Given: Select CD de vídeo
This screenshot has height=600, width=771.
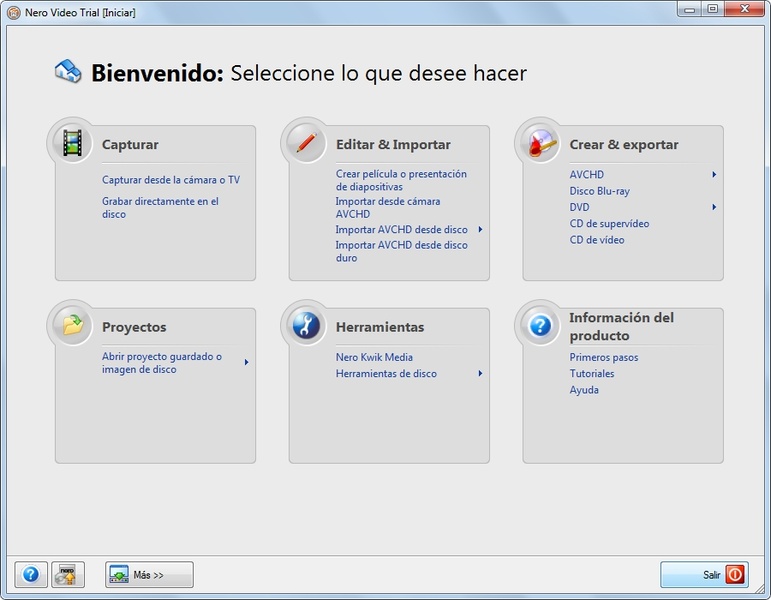Looking at the screenshot, I should [x=597, y=240].
